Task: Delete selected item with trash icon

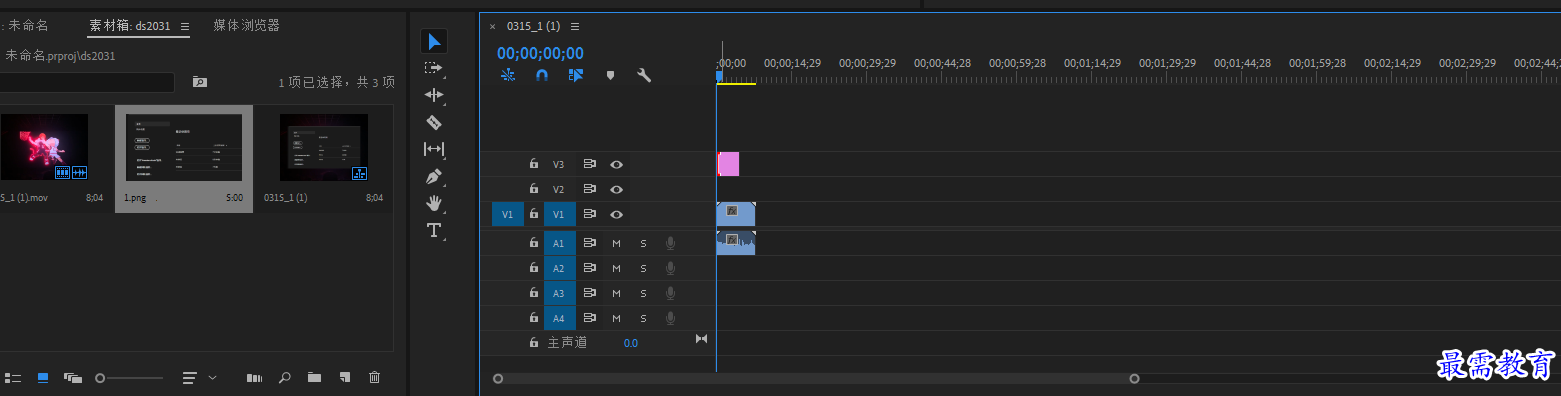Action: point(374,378)
